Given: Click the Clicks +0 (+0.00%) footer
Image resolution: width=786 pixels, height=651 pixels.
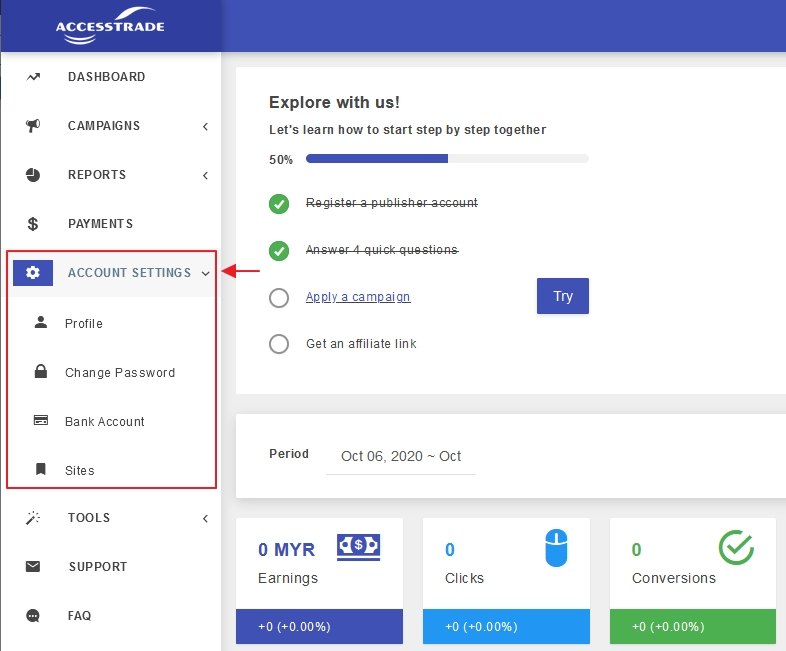Looking at the screenshot, I should click(506, 626).
